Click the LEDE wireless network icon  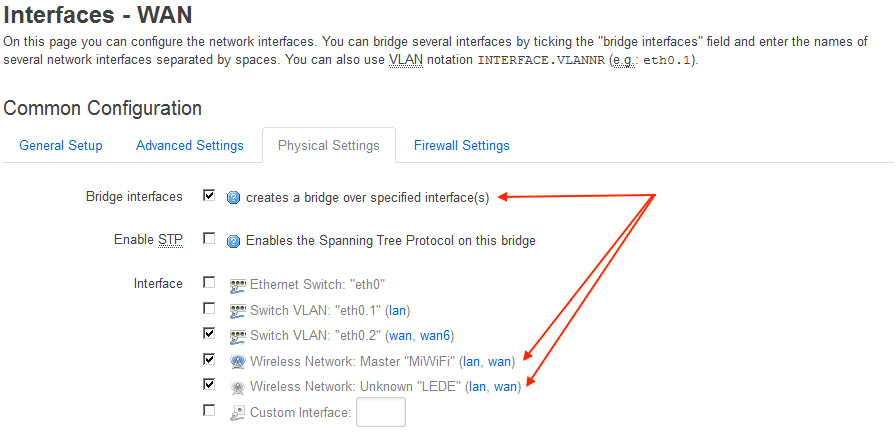tap(238, 387)
